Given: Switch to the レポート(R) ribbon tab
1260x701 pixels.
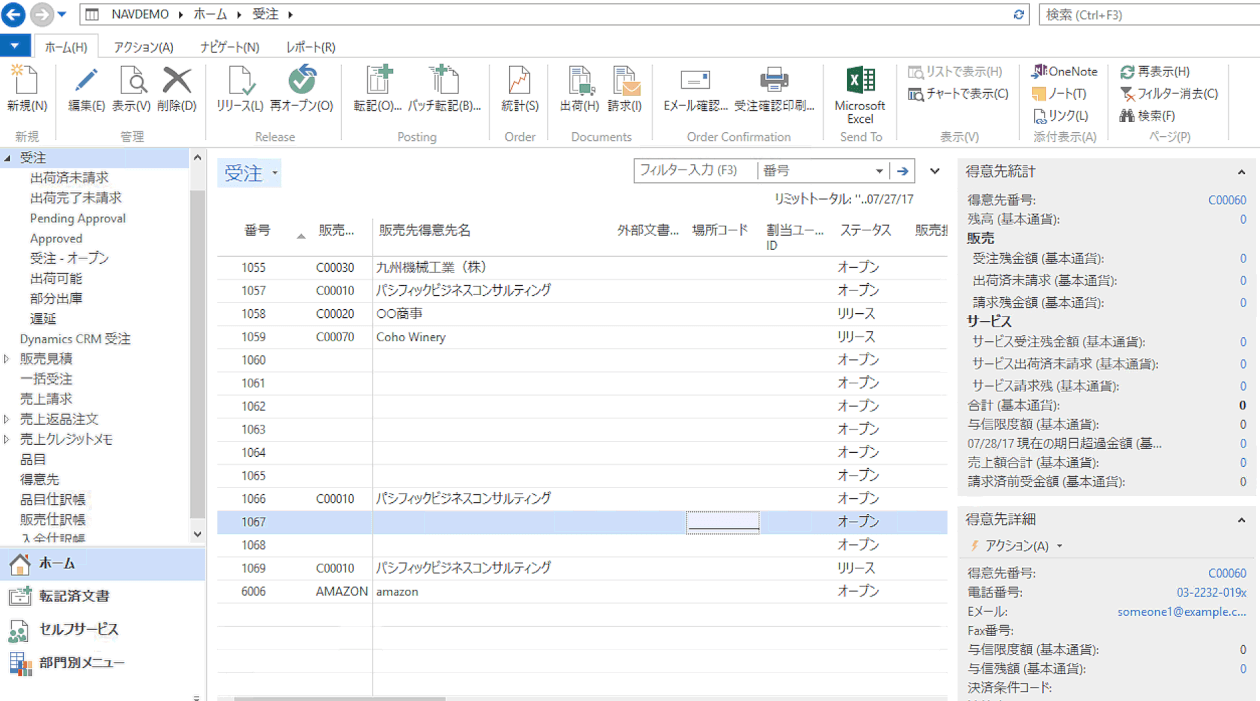Looking at the screenshot, I should point(310,47).
